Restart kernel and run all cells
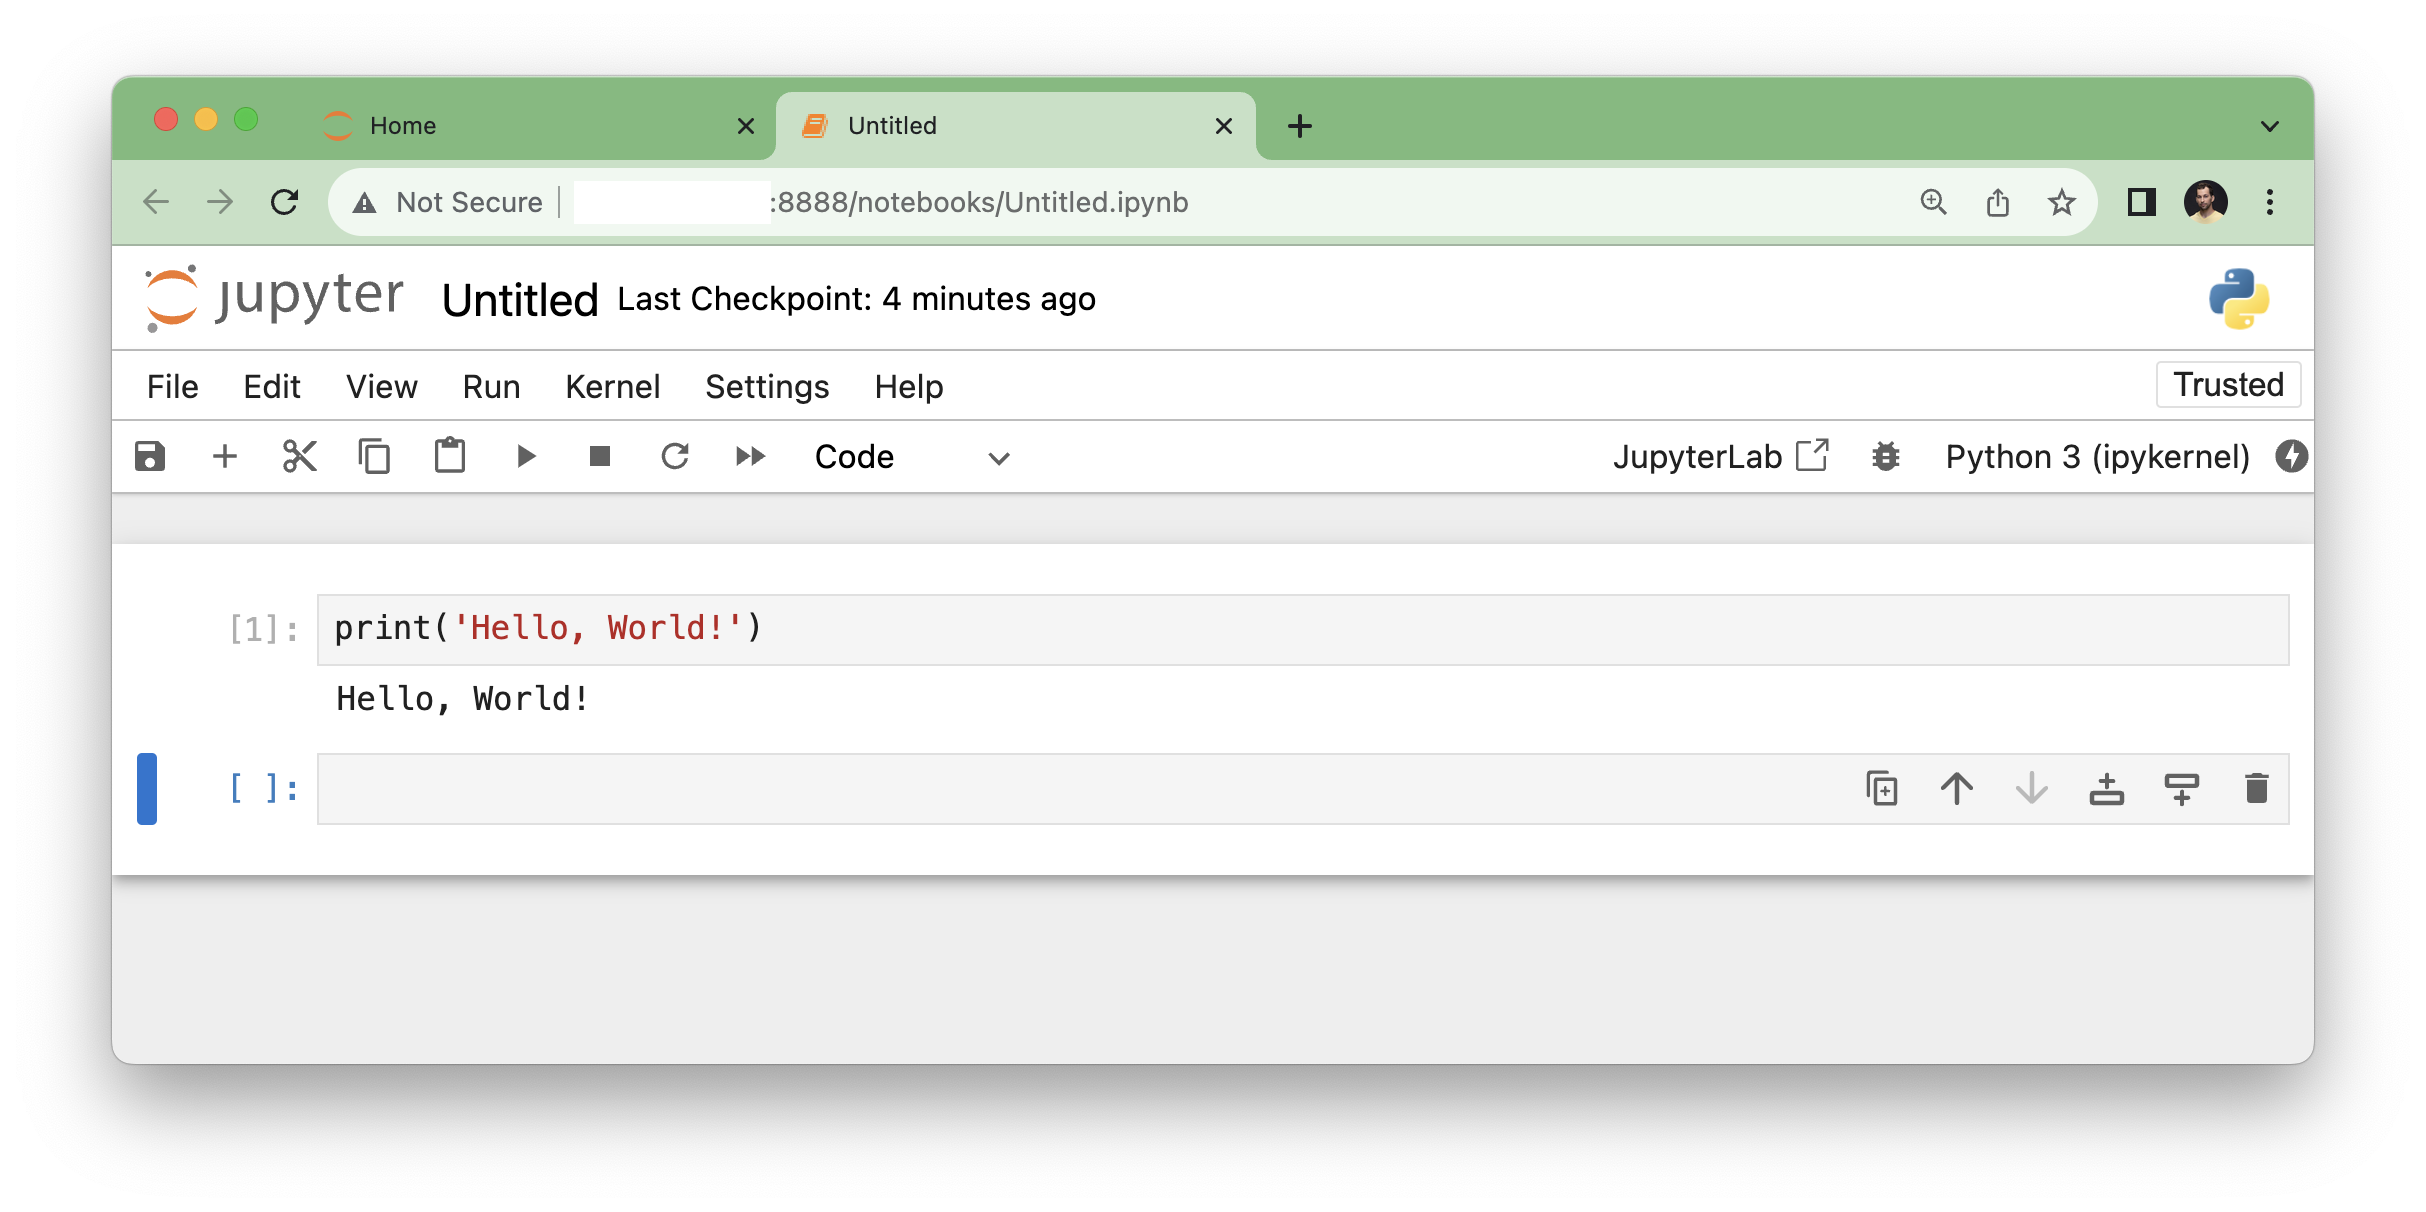The height and width of the screenshot is (1212, 2426). (750, 457)
